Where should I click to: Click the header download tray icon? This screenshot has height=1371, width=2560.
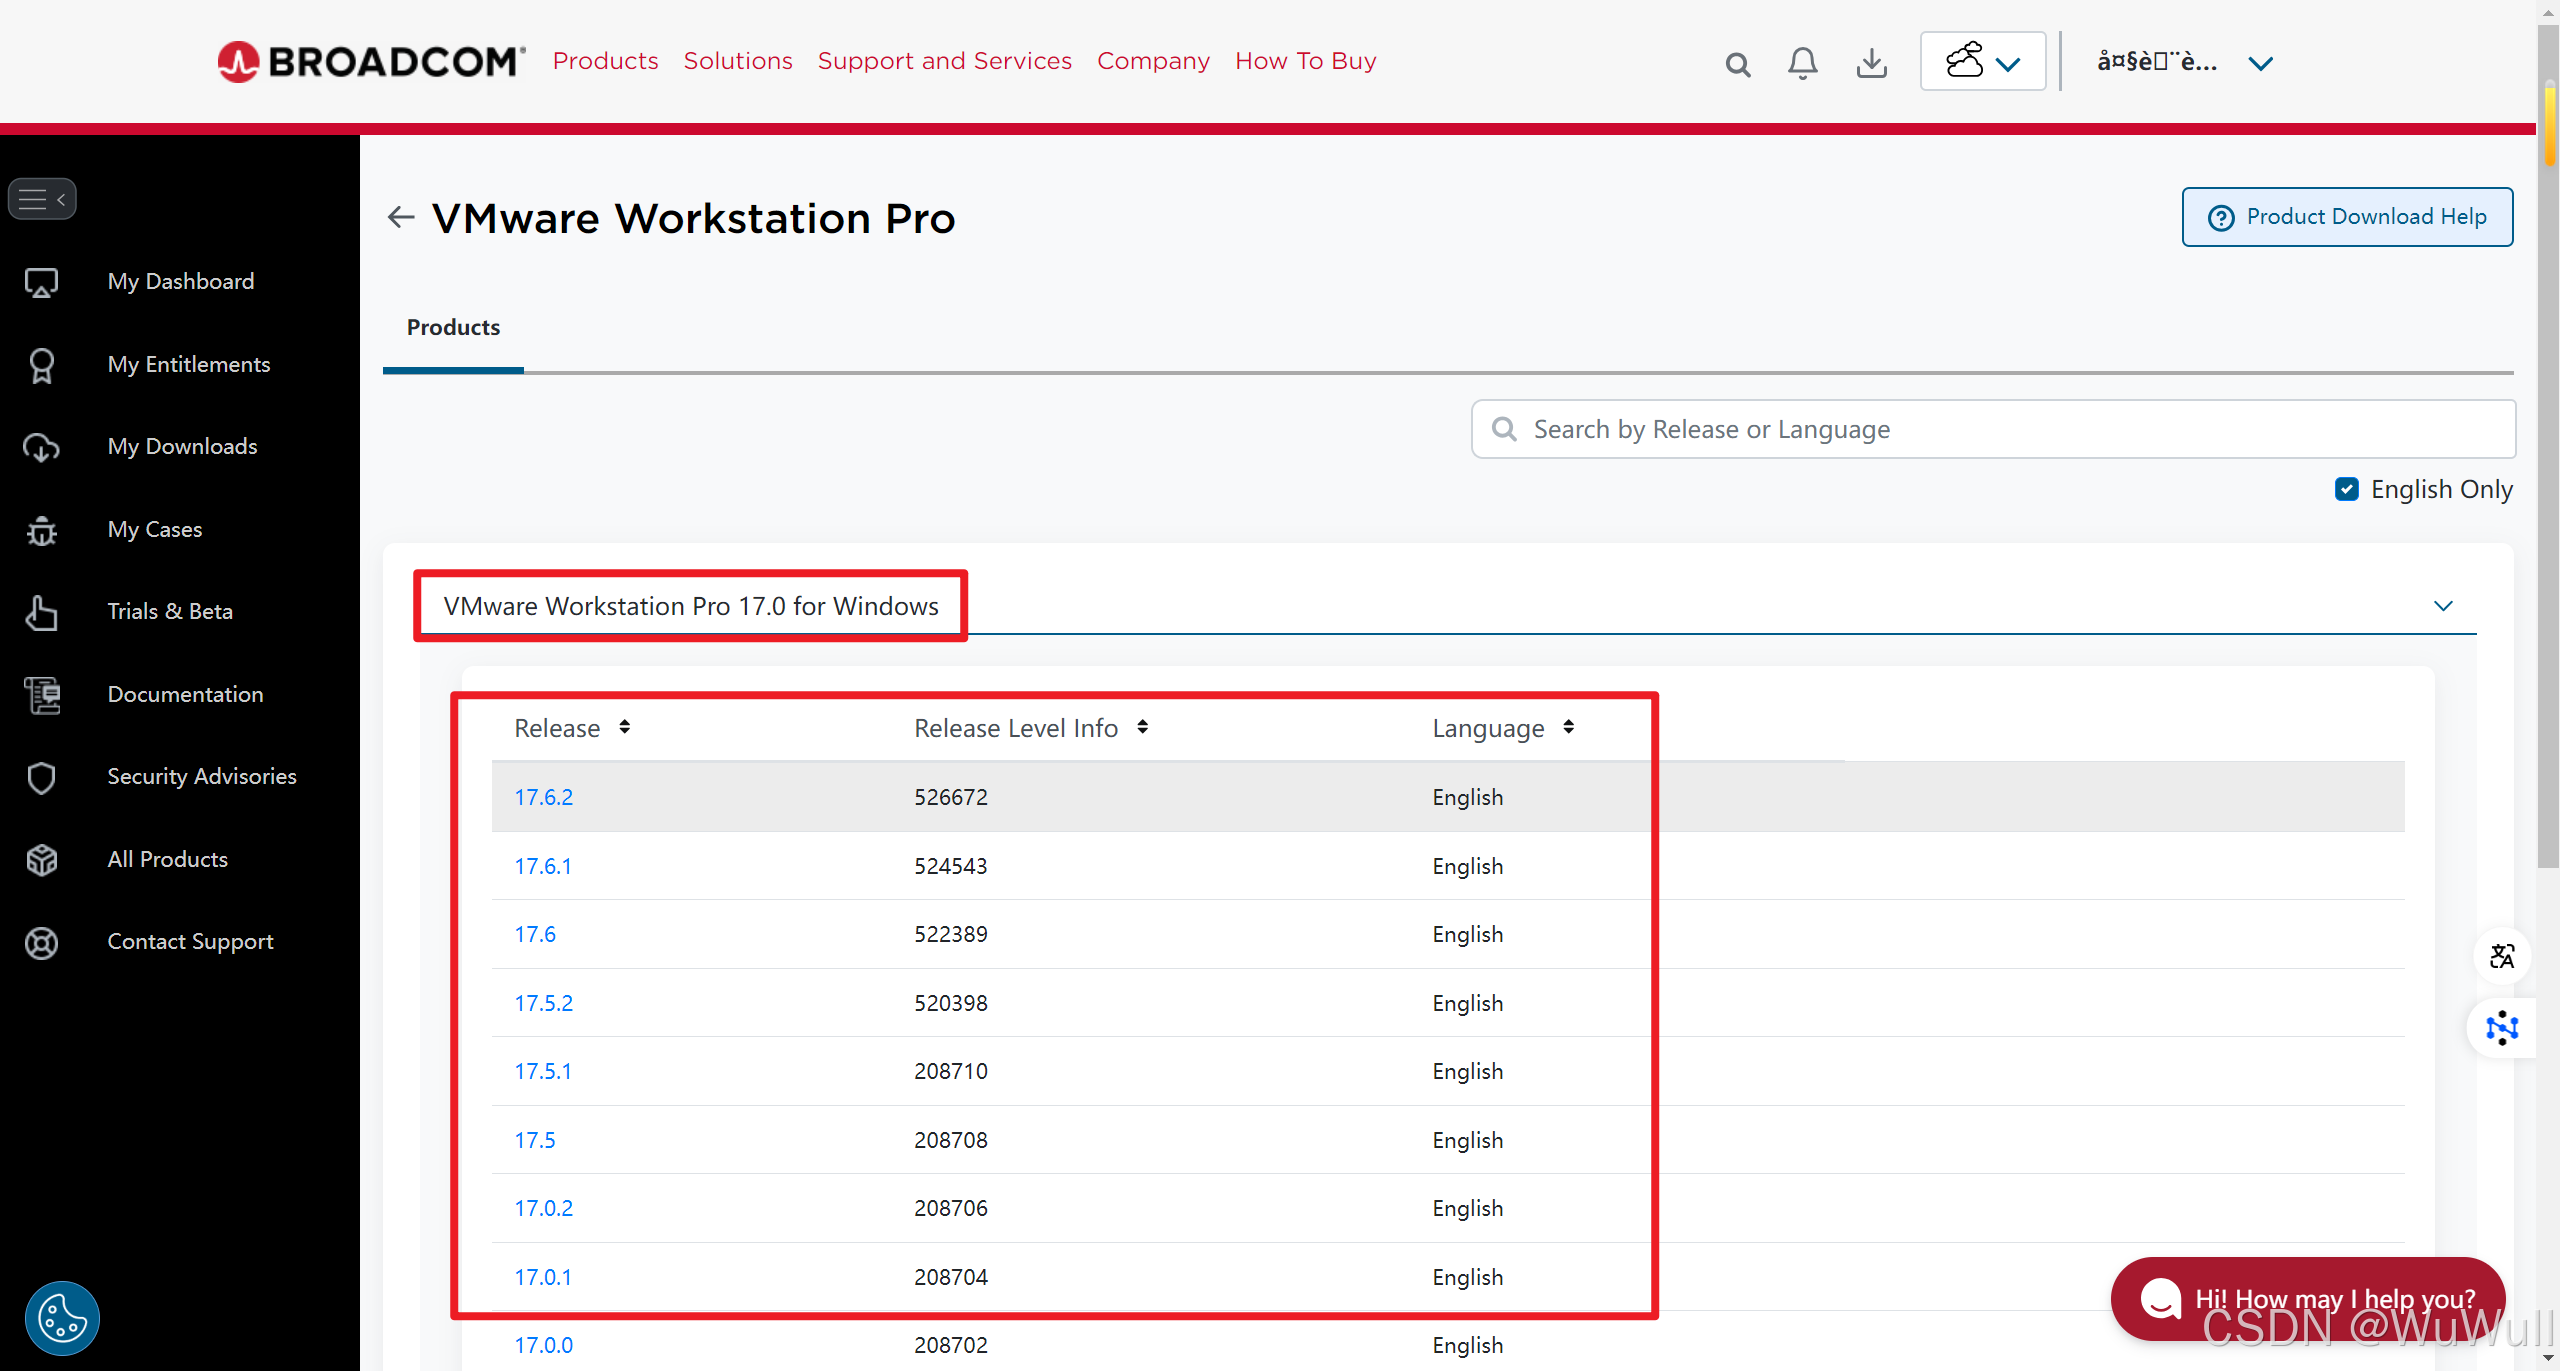[1871, 63]
